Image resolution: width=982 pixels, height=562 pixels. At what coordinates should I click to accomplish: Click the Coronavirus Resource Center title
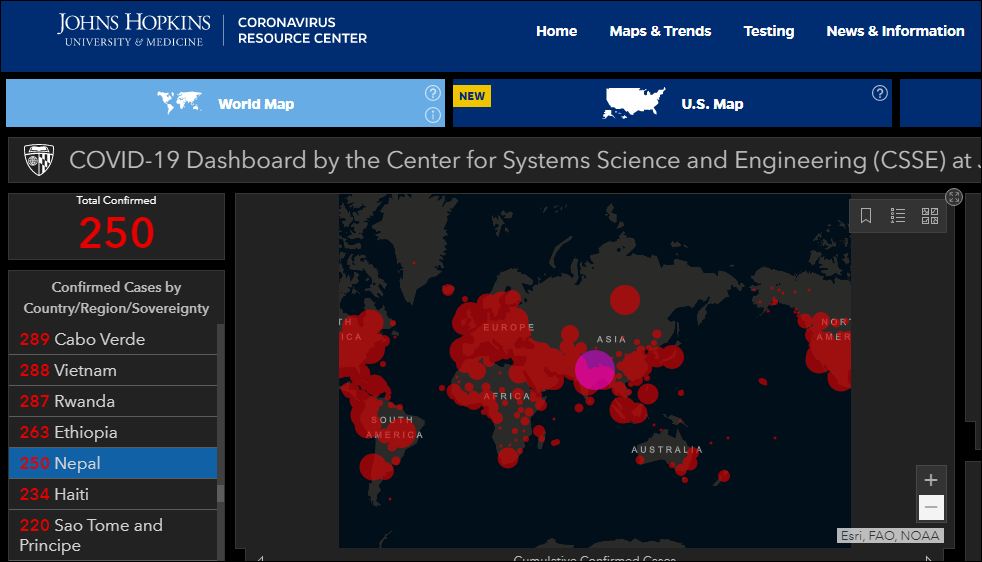pos(302,30)
